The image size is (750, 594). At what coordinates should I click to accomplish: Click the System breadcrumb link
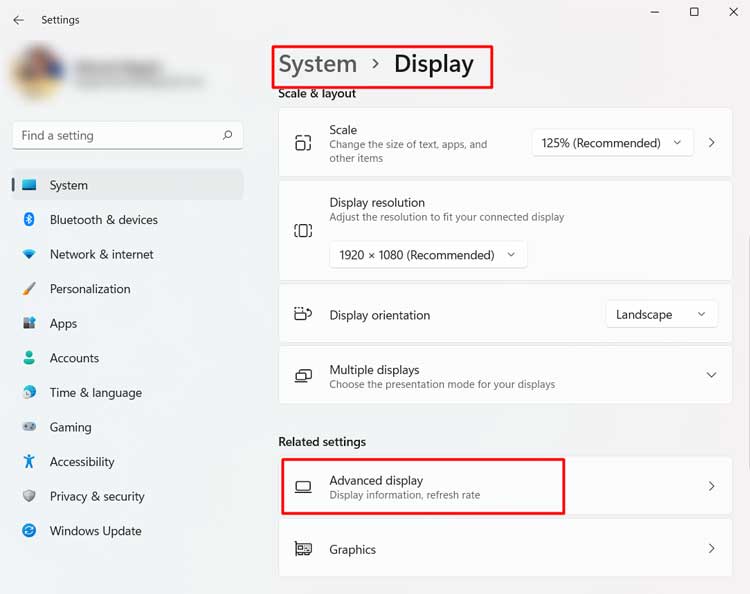[318, 65]
